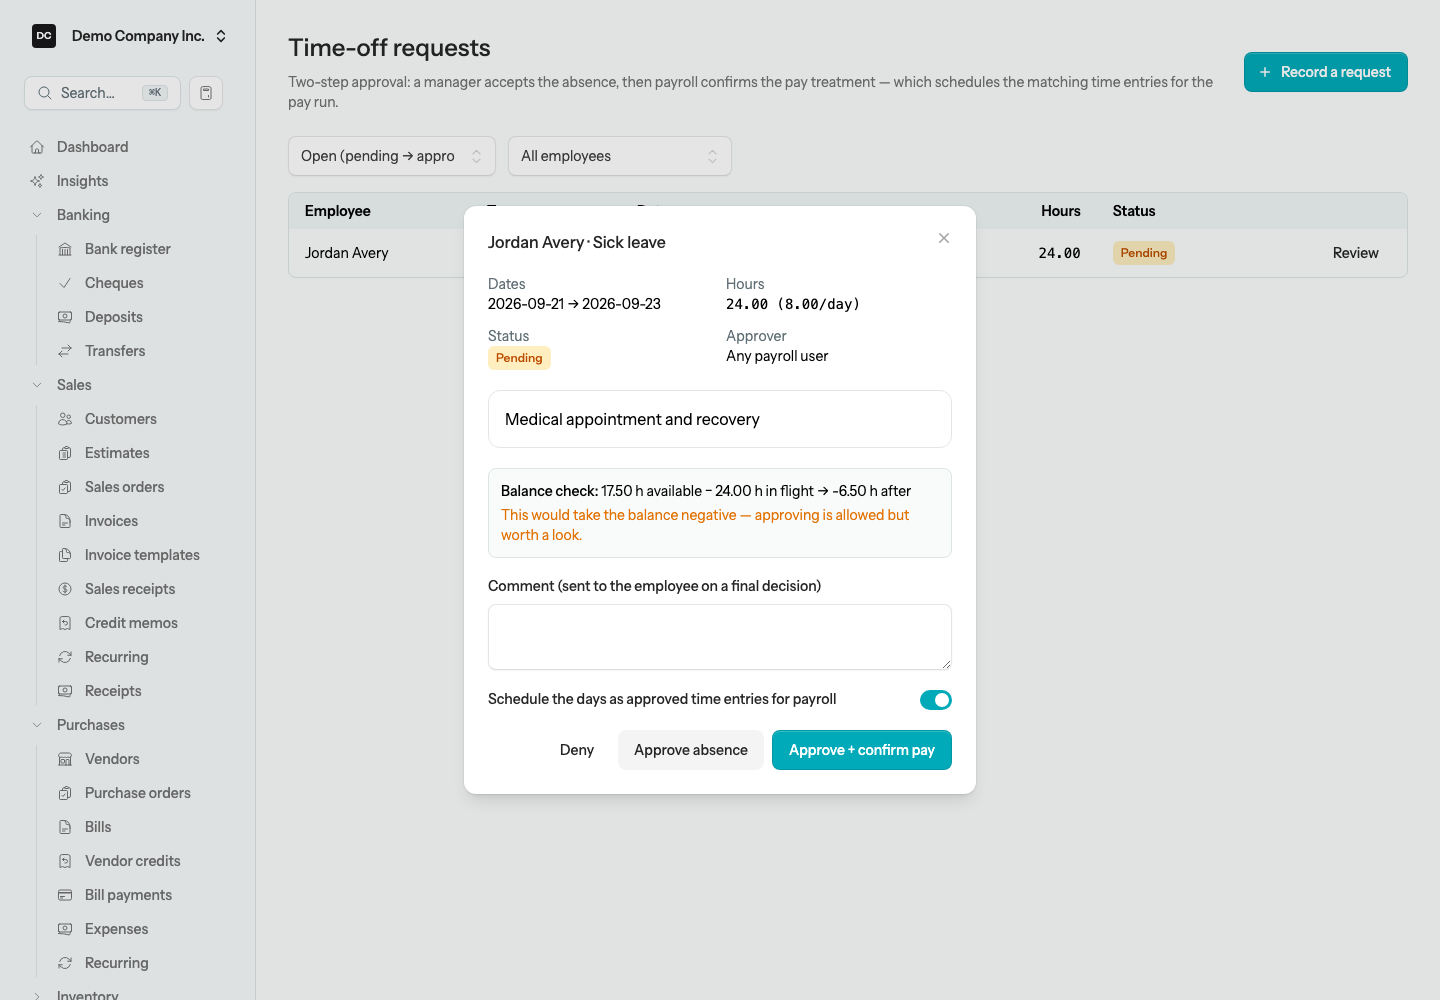Click the Vendors storefront icon
This screenshot has width=1440, height=1000.
tap(65, 759)
